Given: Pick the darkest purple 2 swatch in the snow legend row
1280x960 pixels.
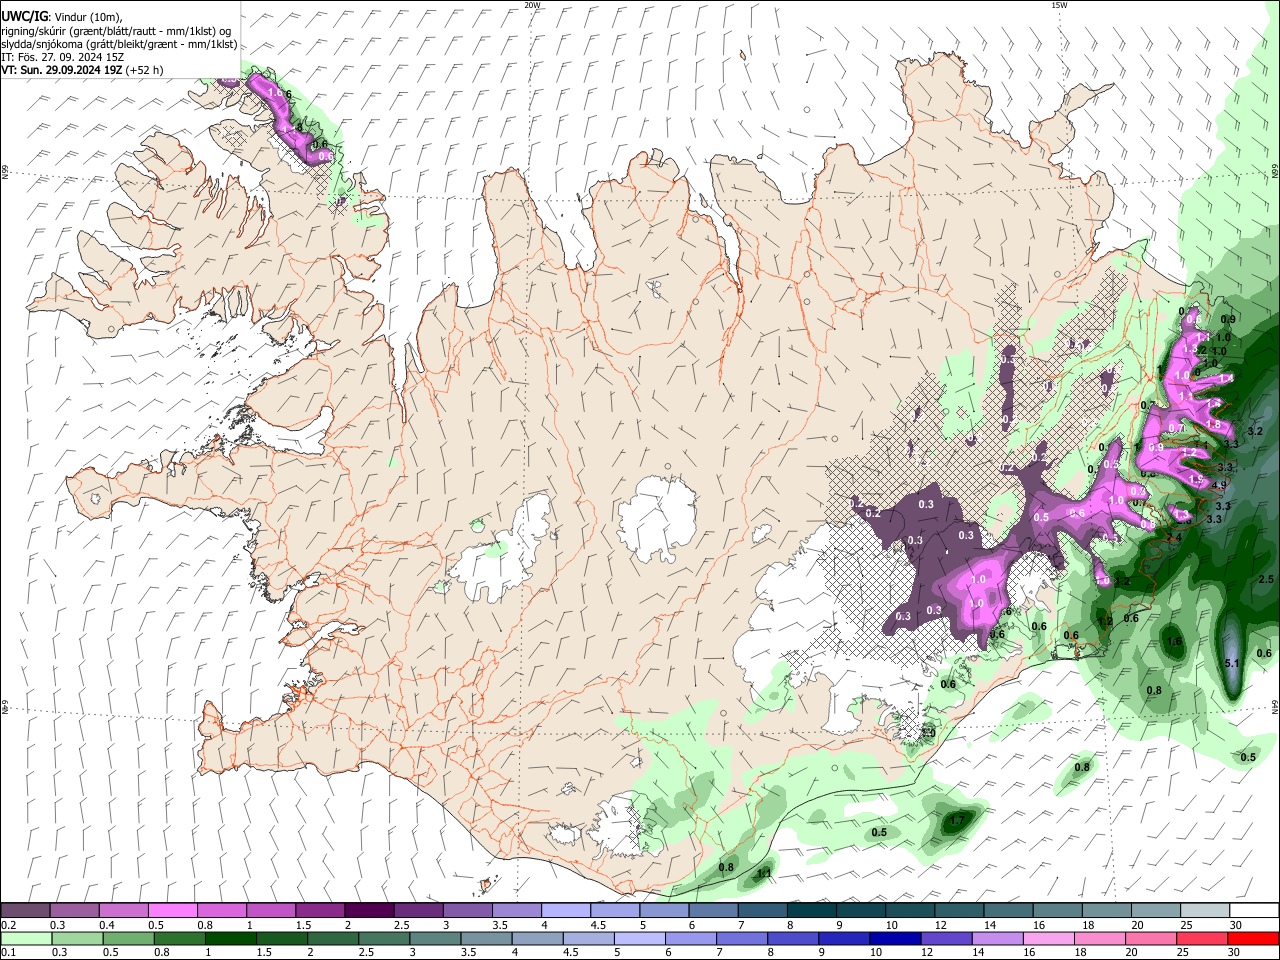Looking at the screenshot, I should (368, 910).
